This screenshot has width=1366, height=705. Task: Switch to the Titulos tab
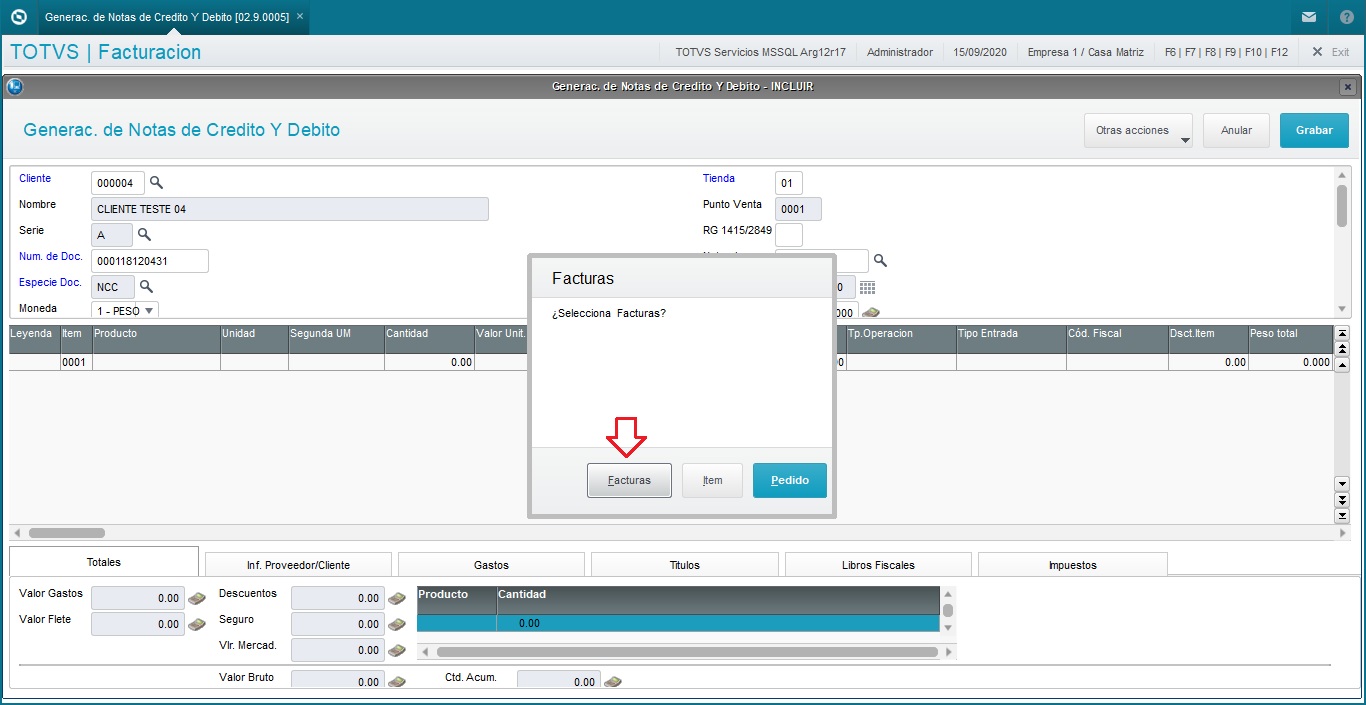[x=685, y=565]
